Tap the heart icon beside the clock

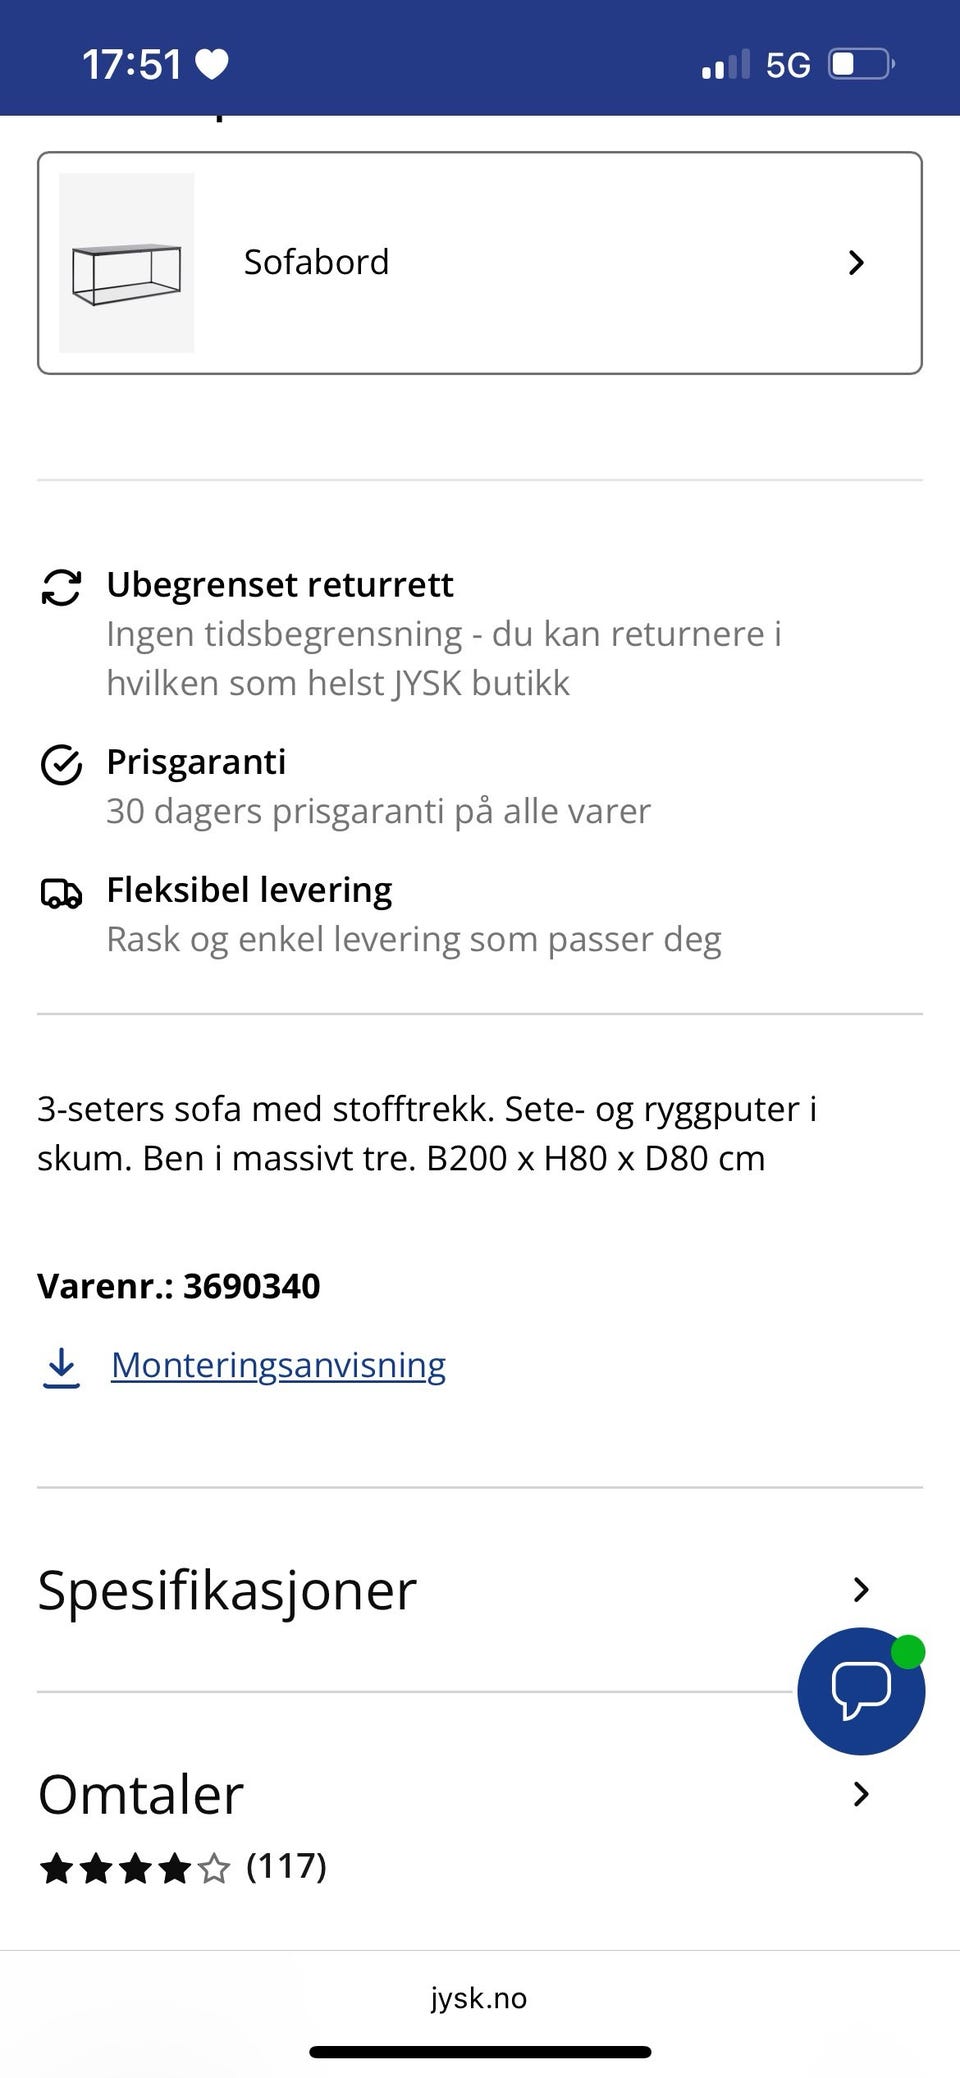click(x=212, y=65)
